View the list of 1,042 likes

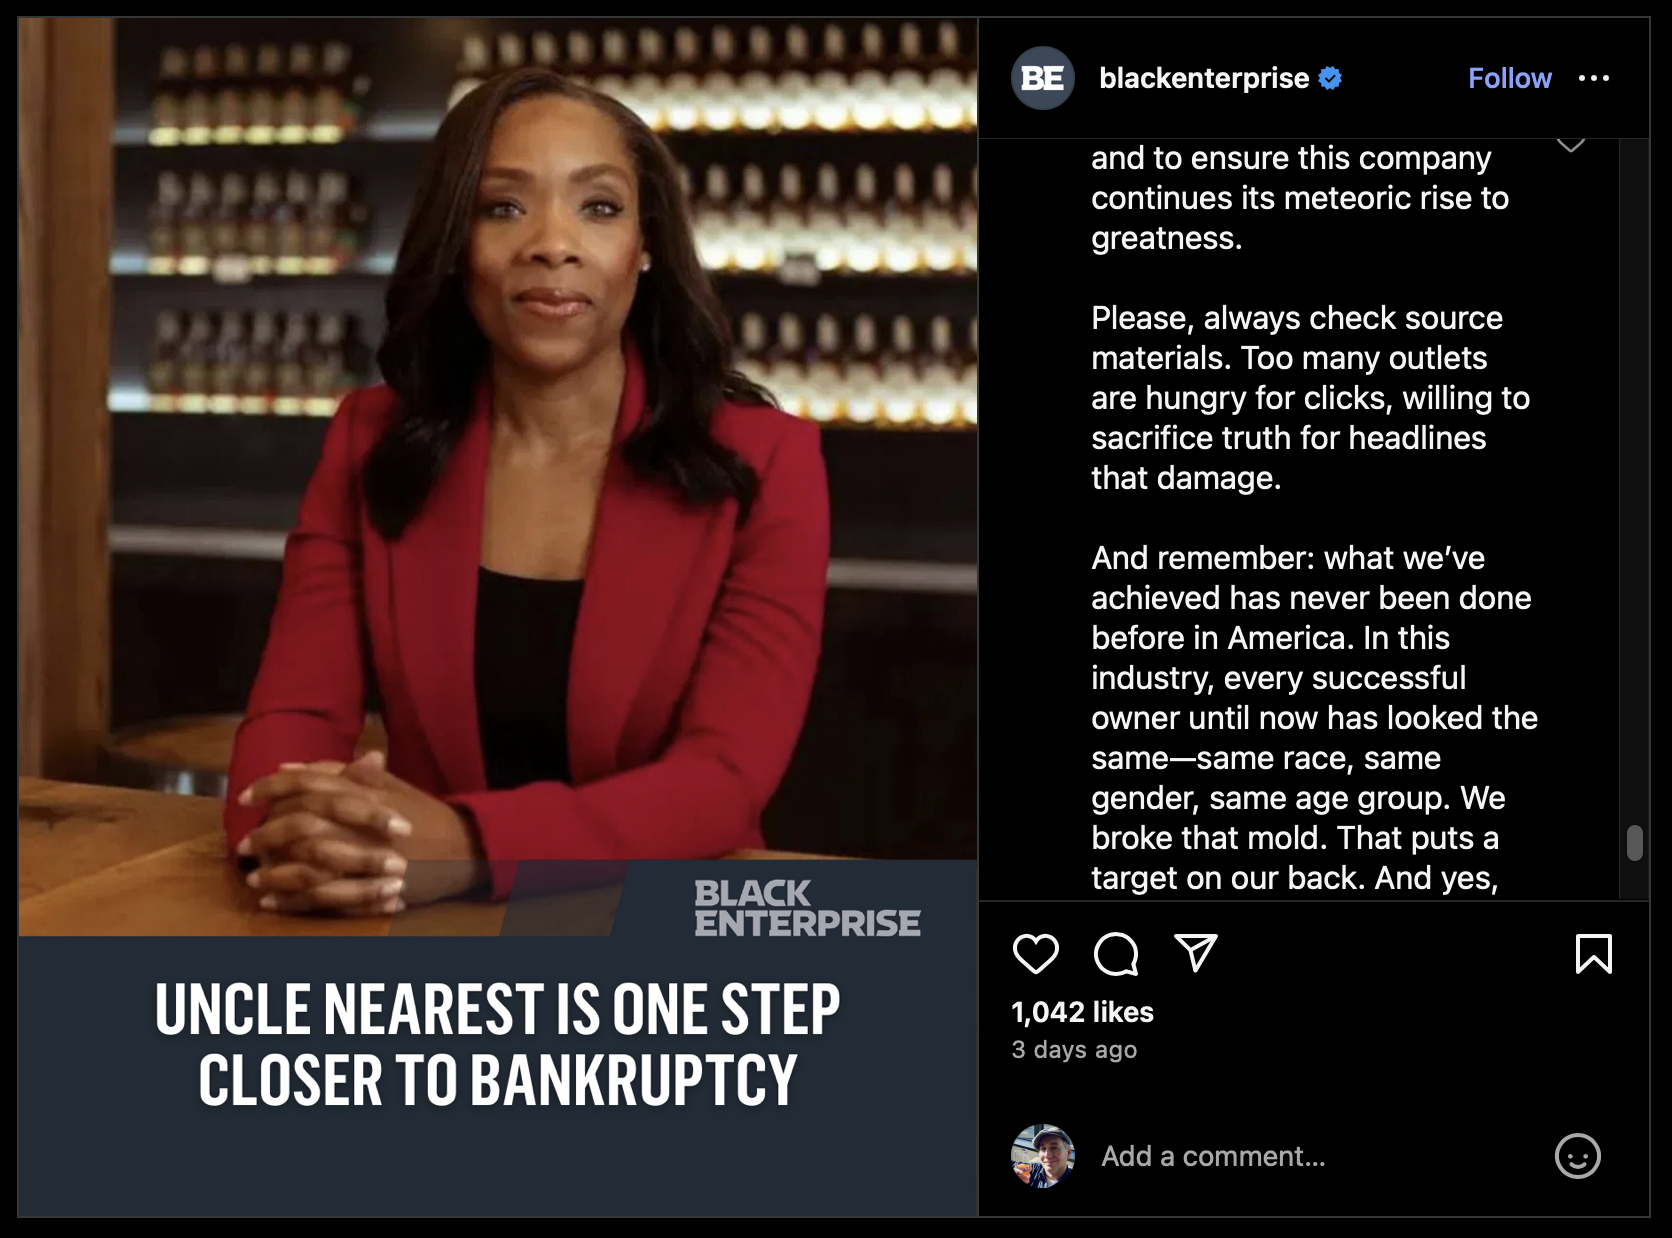[1082, 1012]
